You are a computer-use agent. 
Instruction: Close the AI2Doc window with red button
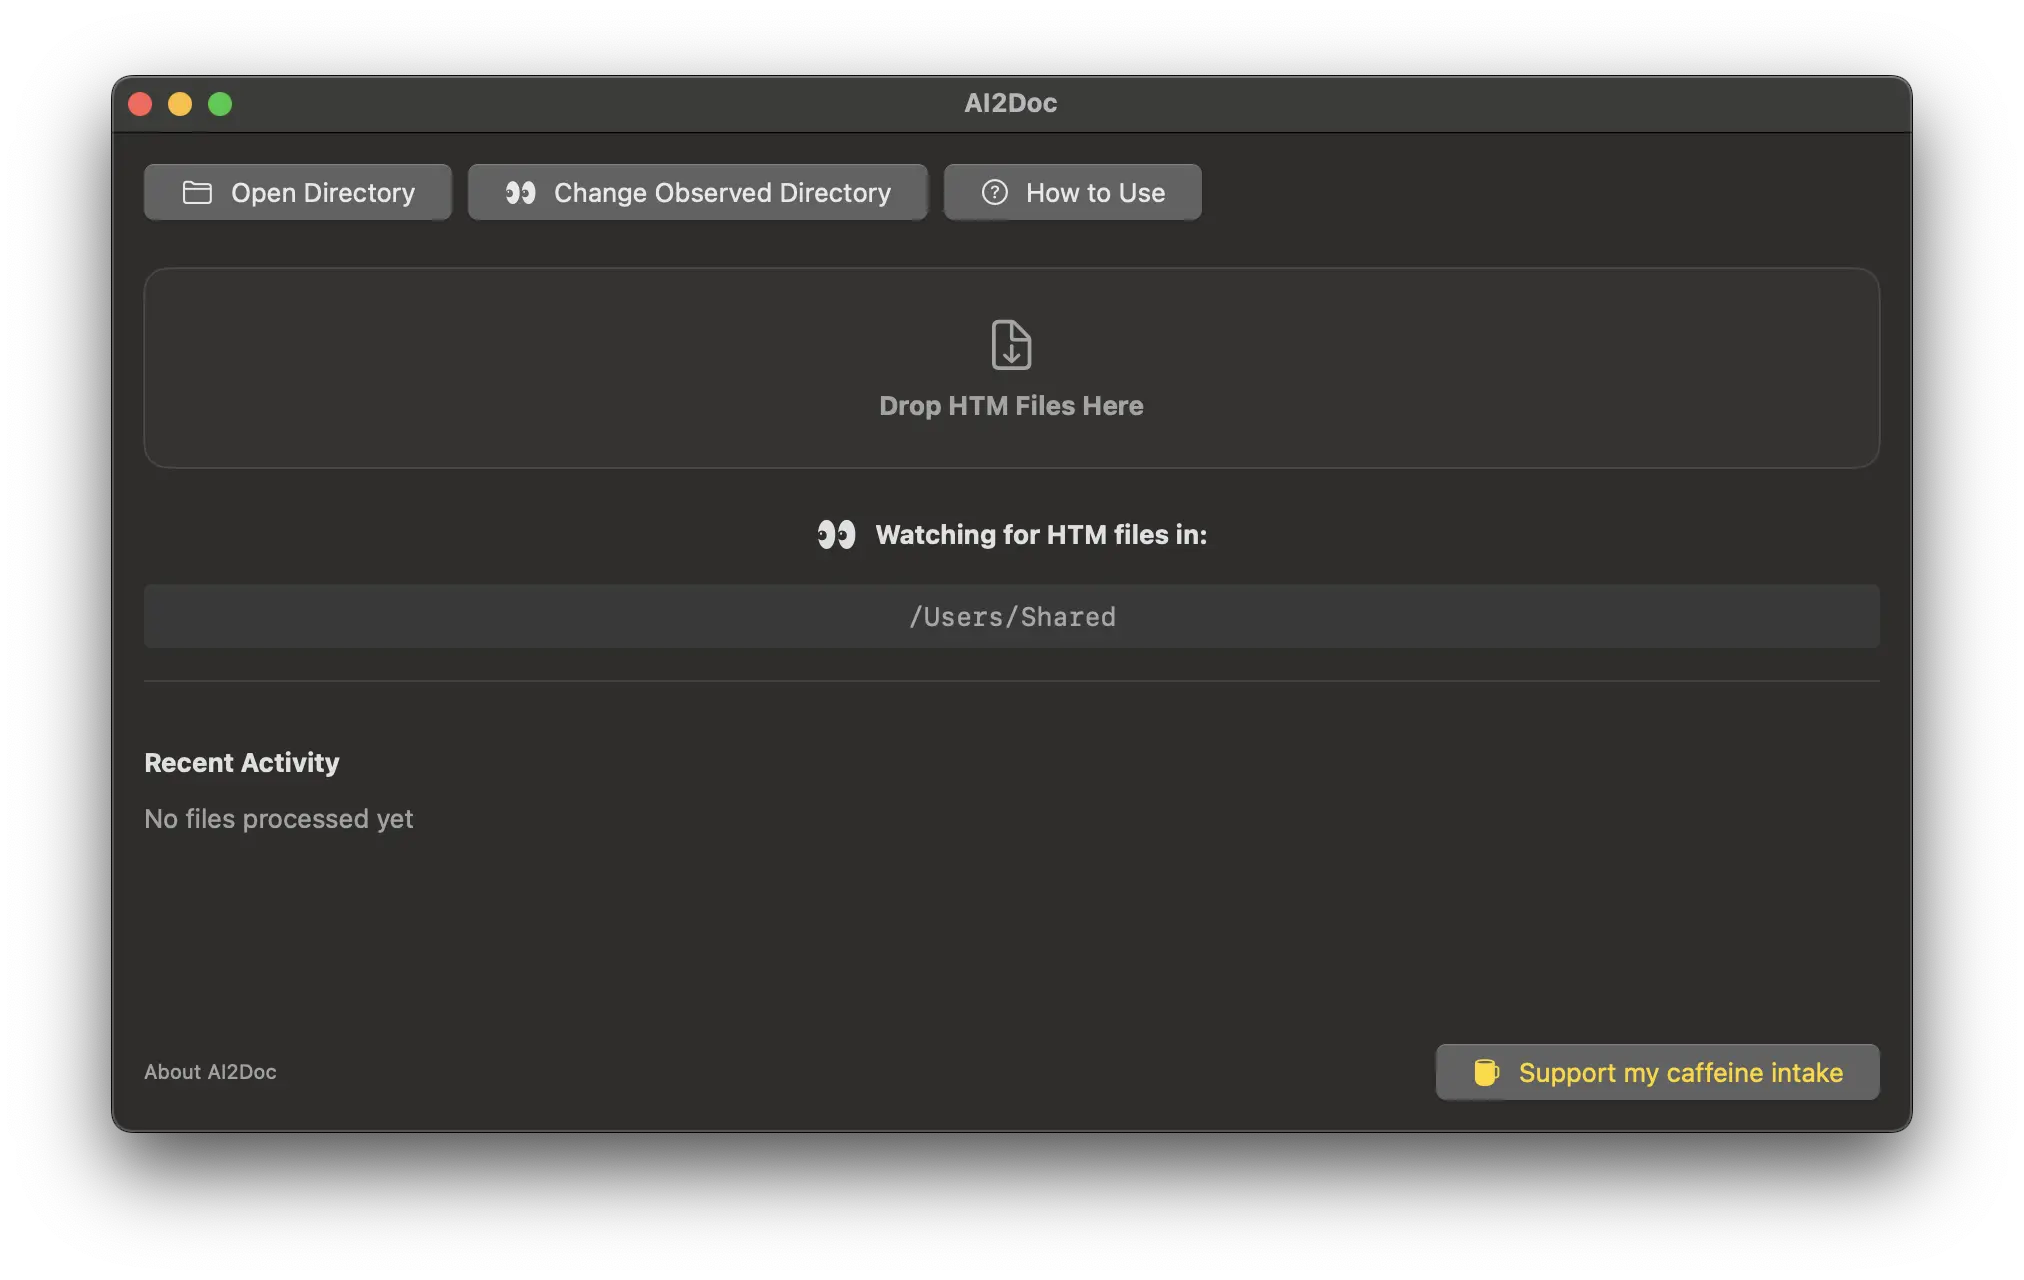(140, 104)
